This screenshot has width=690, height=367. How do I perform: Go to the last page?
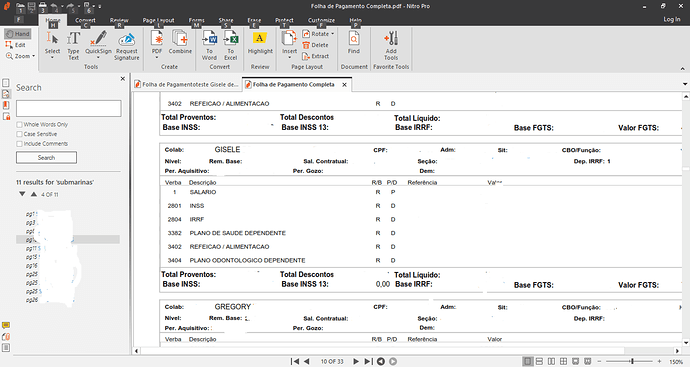coord(369,361)
